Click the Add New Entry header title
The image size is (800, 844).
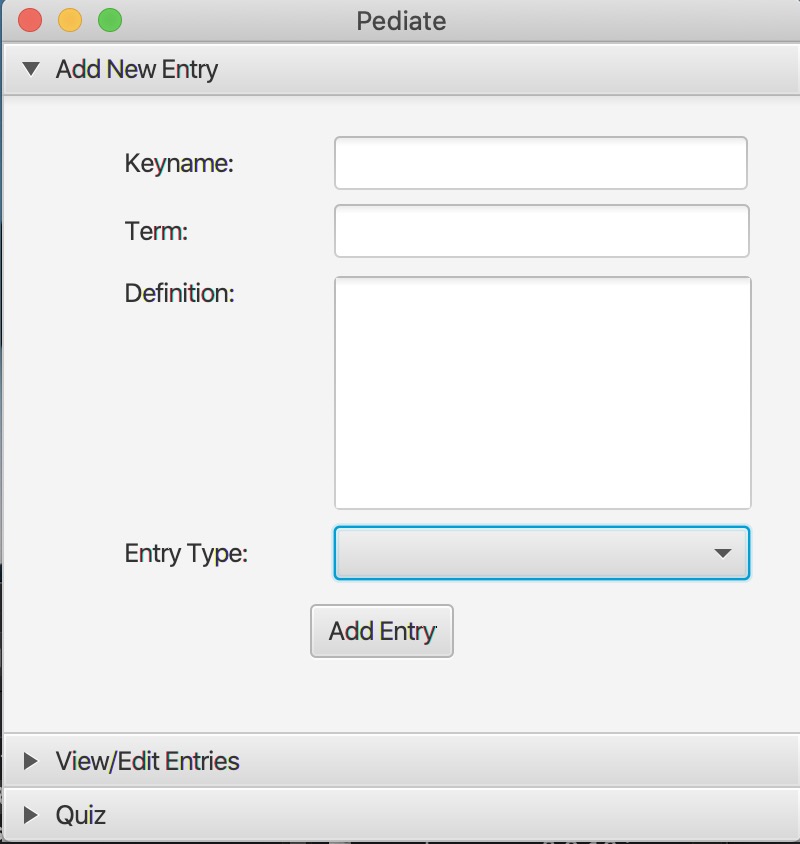point(137,70)
